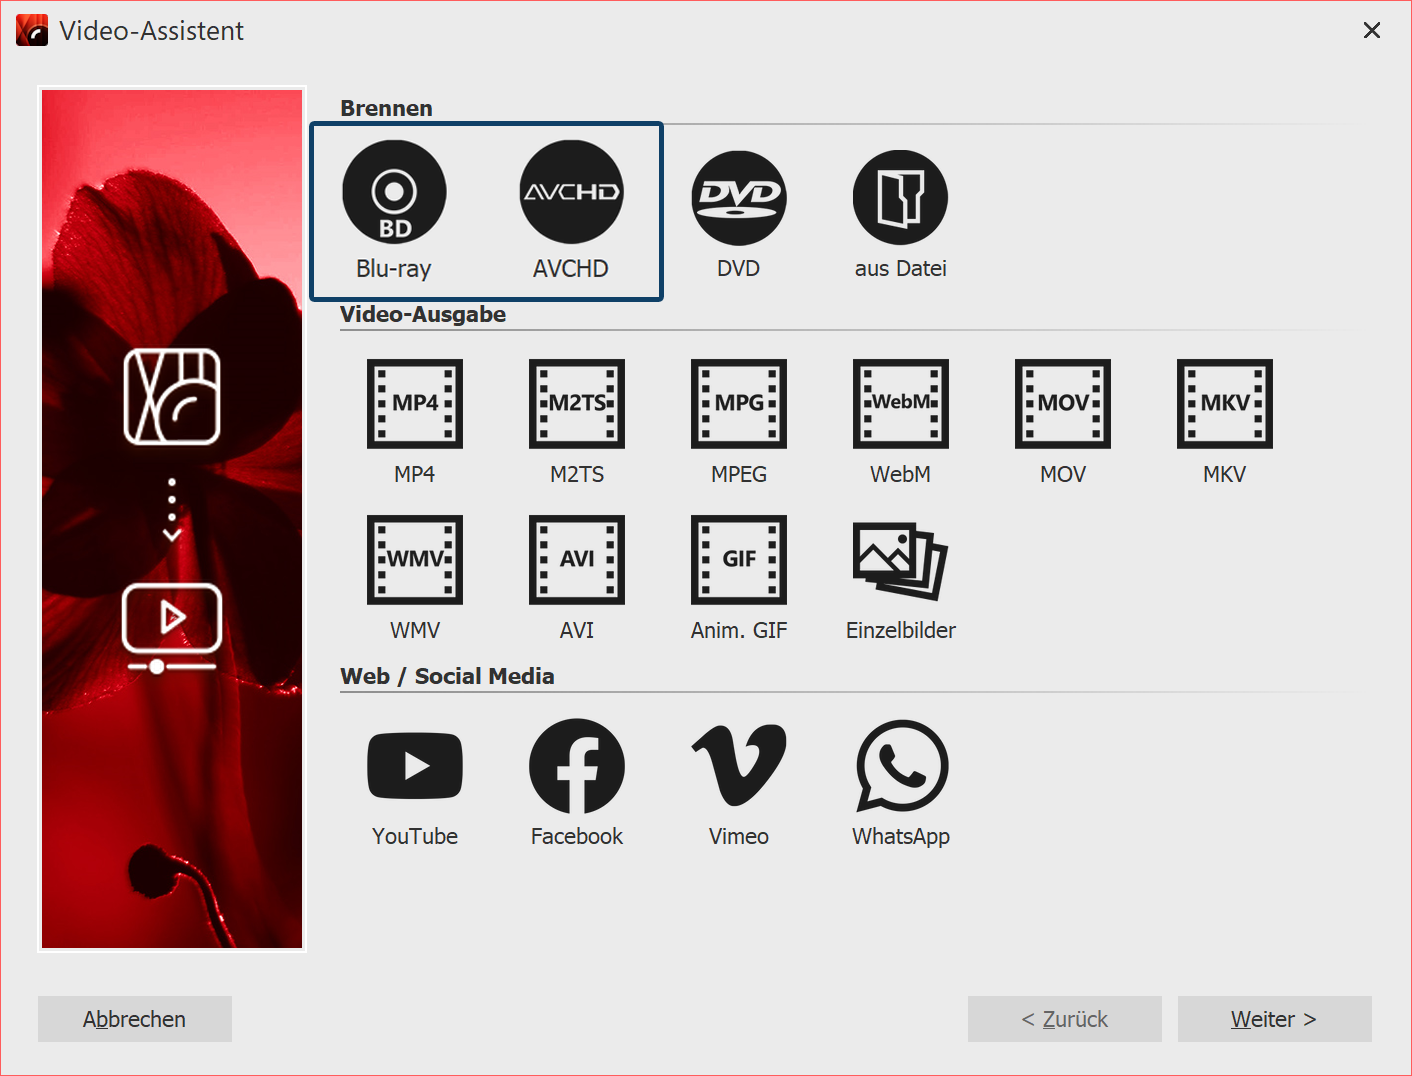Choose MKV as the output container
Screen dimensions: 1412x1076
(1224, 404)
